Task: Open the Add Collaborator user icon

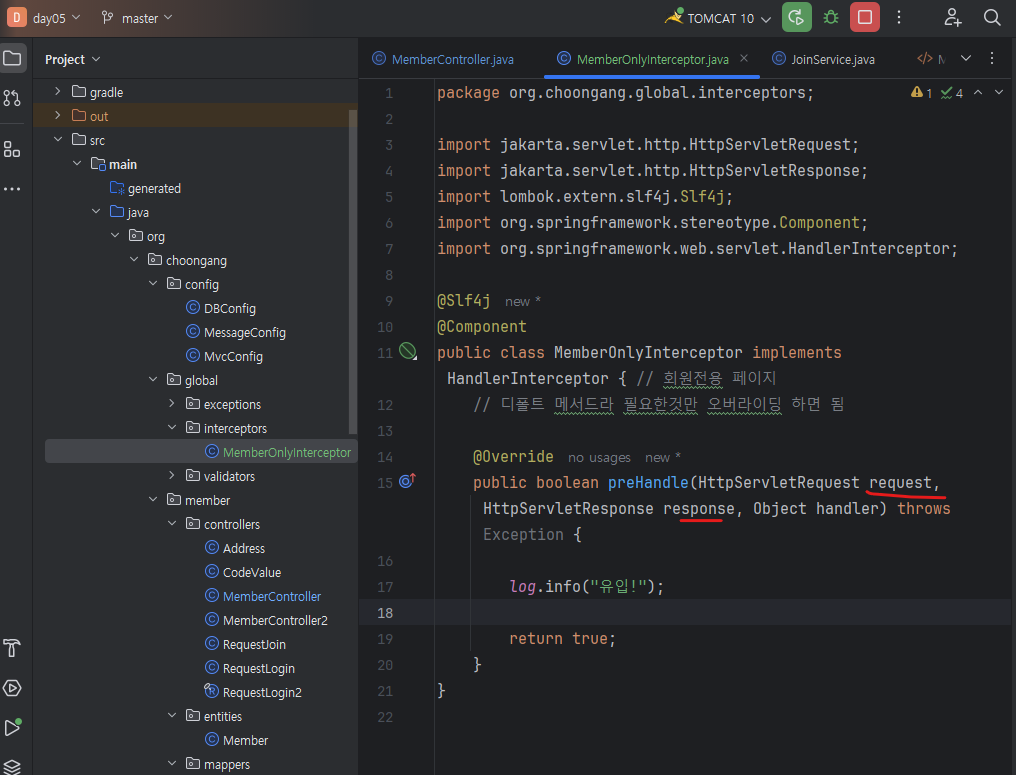Action: click(952, 17)
